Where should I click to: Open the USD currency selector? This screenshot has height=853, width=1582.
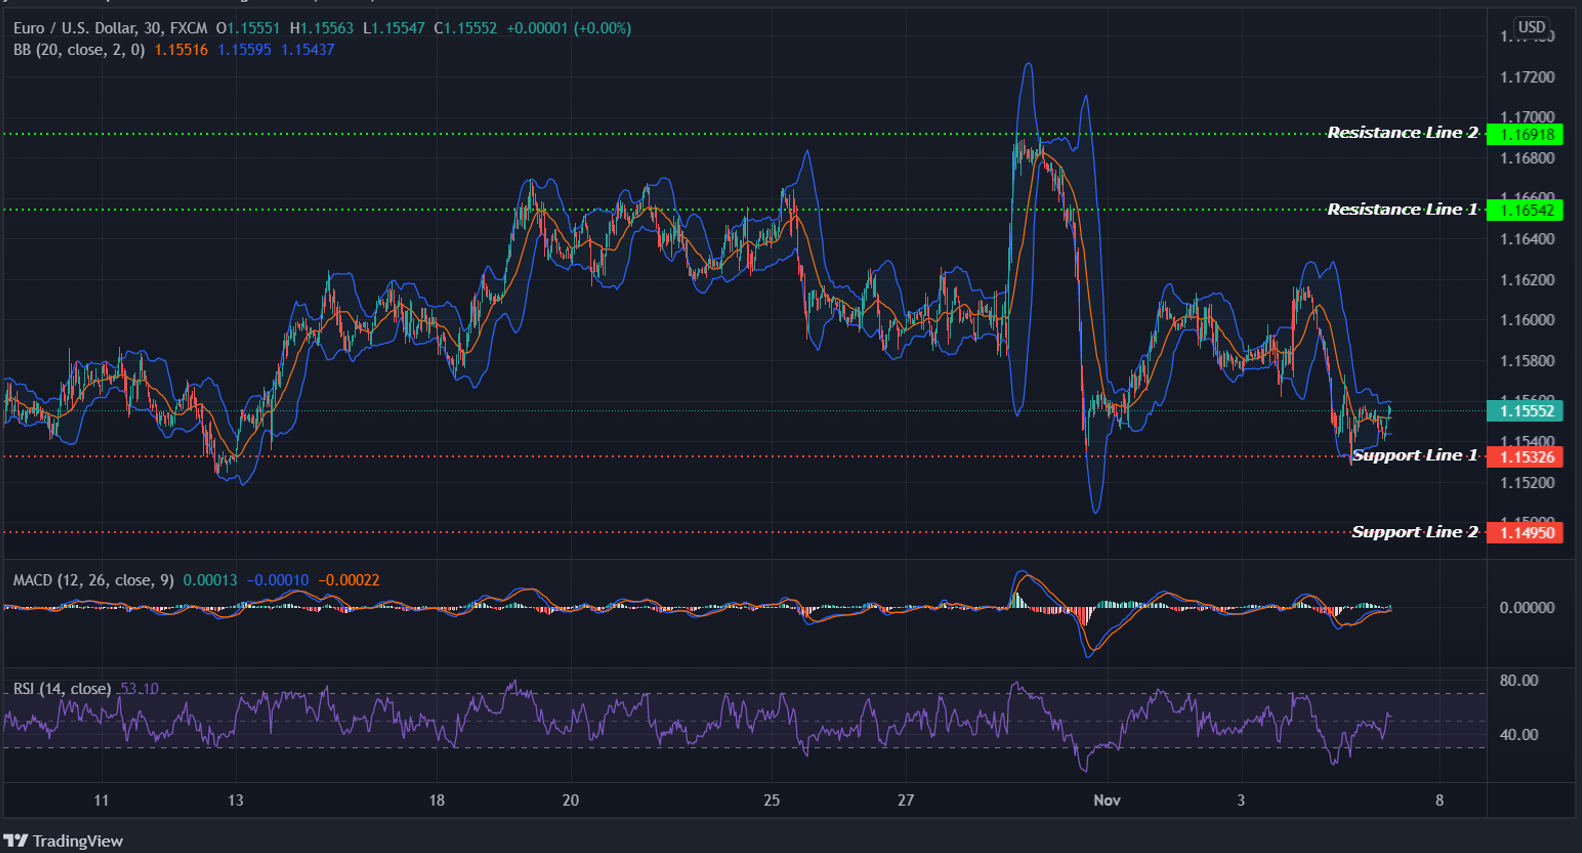click(x=1531, y=27)
